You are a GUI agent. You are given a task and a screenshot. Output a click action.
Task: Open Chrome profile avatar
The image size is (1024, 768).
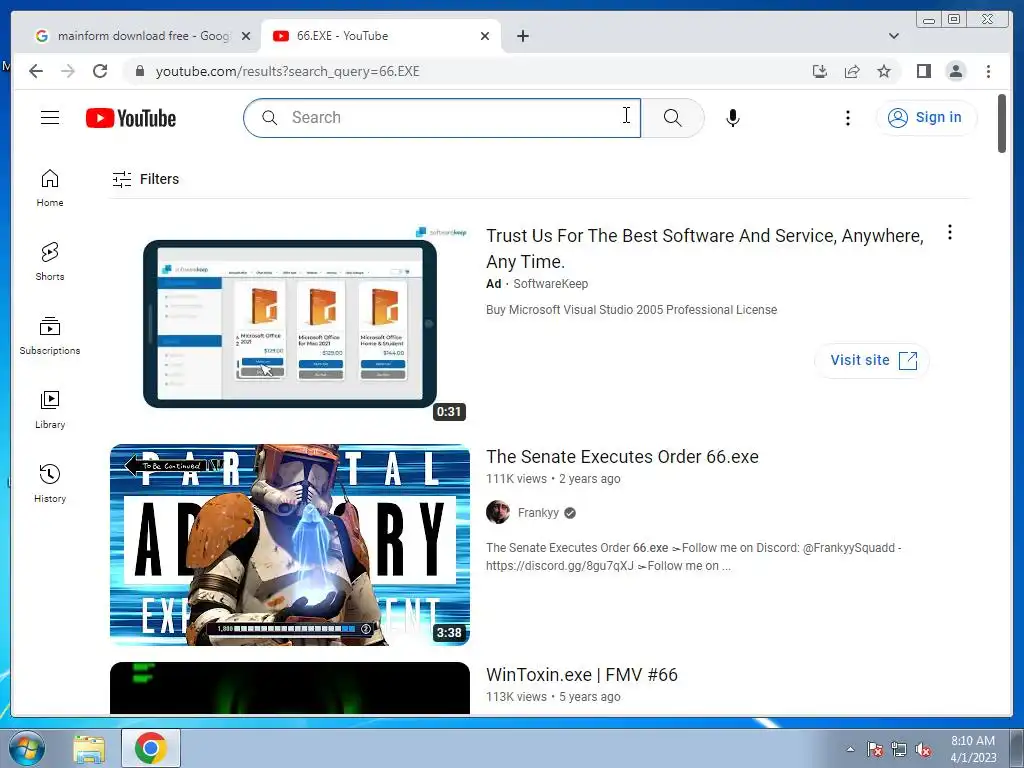pyautogui.click(x=955, y=71)
